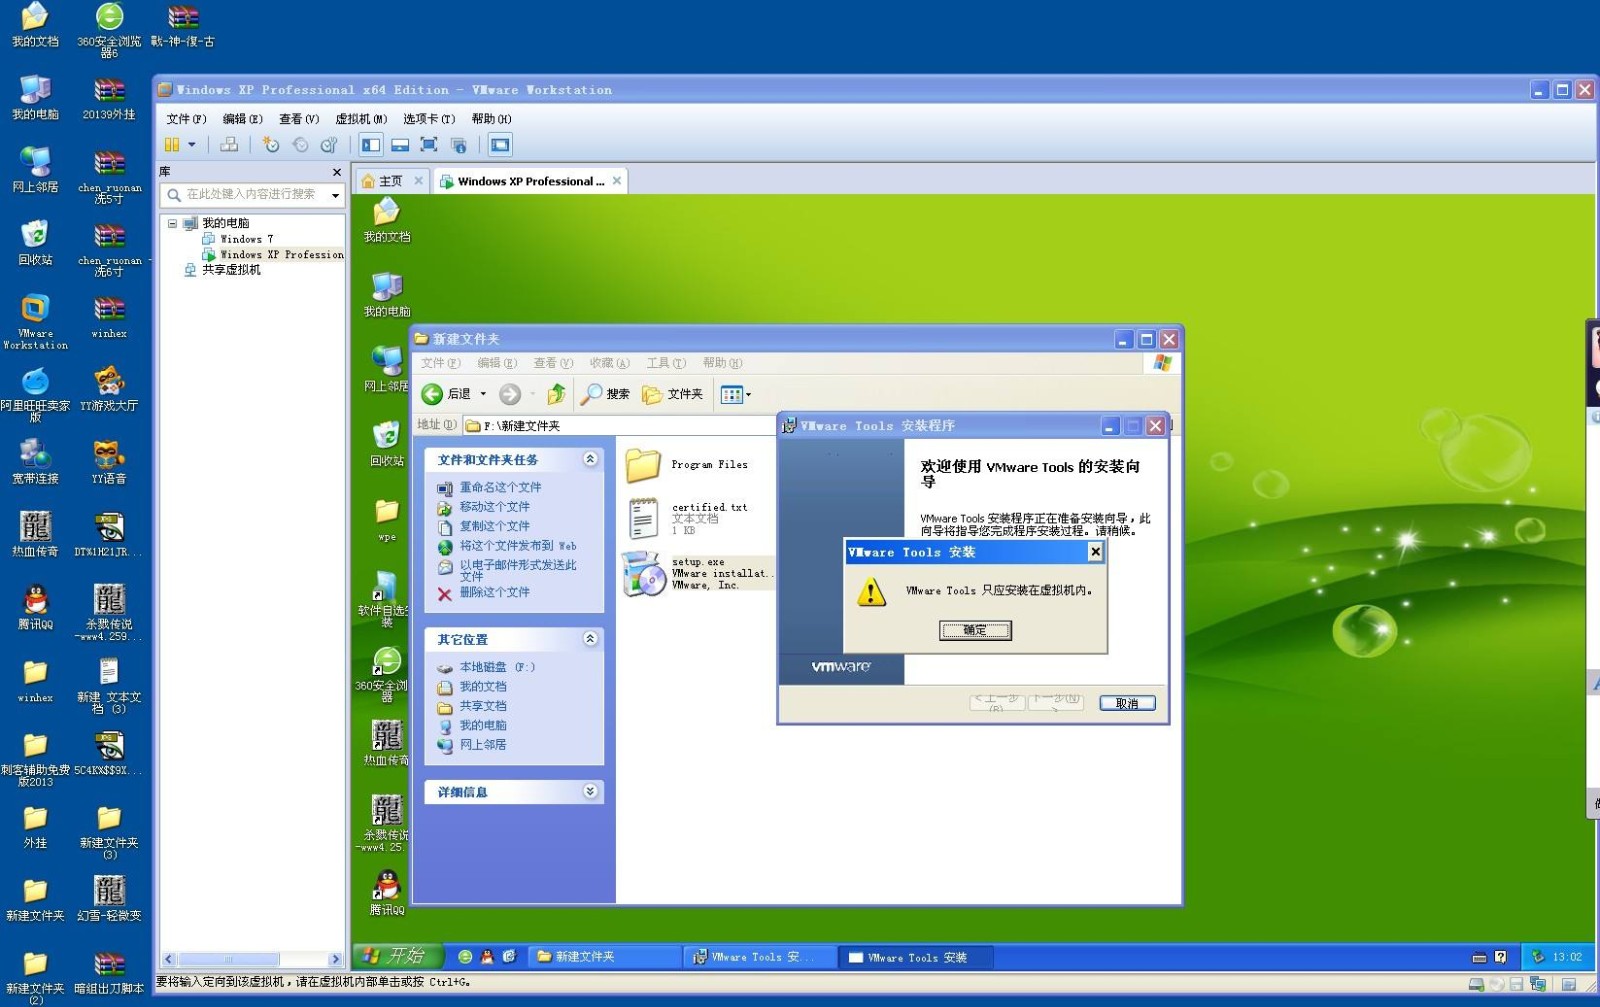Toggle the library sidebar panel
Image resolution: width=1600 pixels, height=1007 pixels.
click(369, 145)
